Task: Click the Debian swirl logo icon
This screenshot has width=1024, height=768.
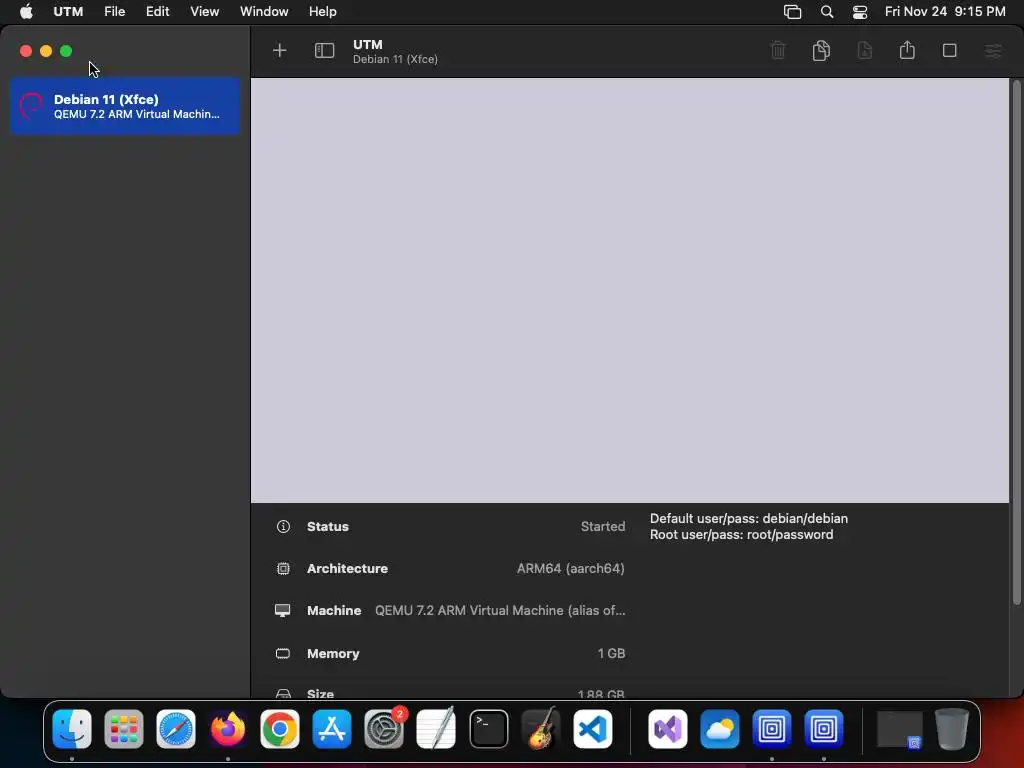Action: click(31, 106)
